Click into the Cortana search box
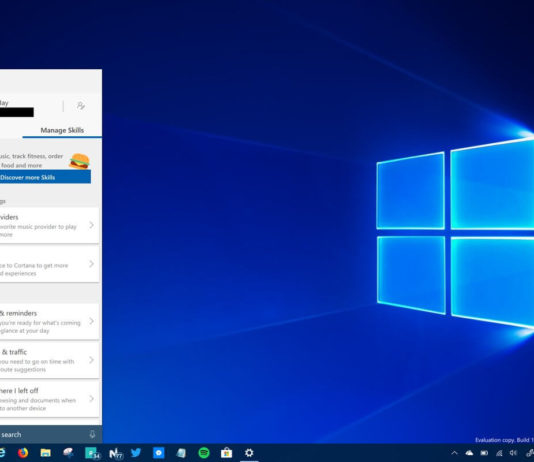The height and width of the screenshot is (462, 534). click(x=51, y=434)
